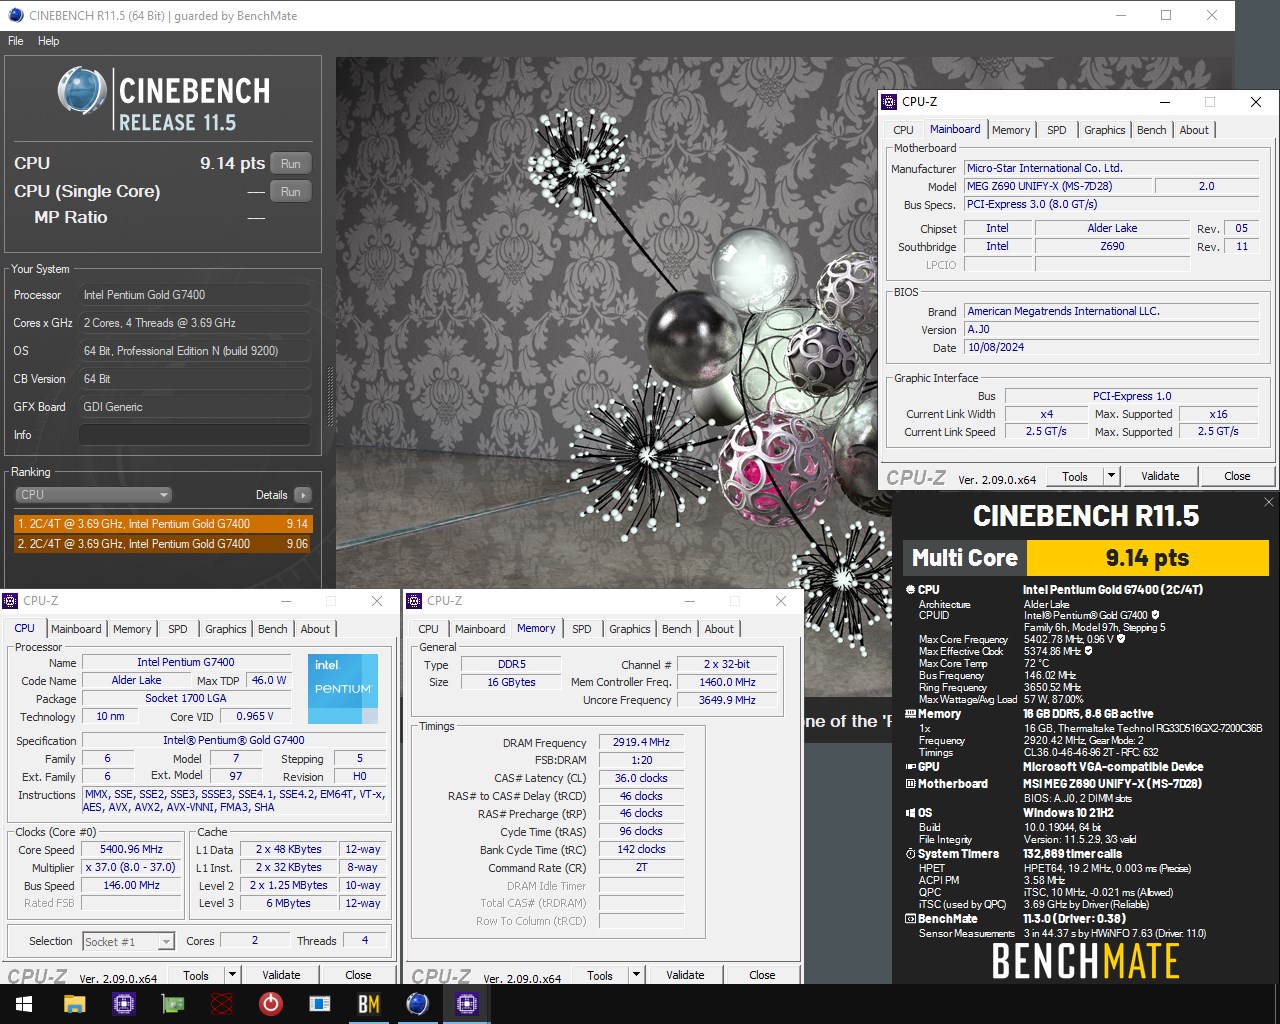Open the first purple CPU-Z taskbar icon
The image size is (1280, 1024).
click(x=124, y=1004)
